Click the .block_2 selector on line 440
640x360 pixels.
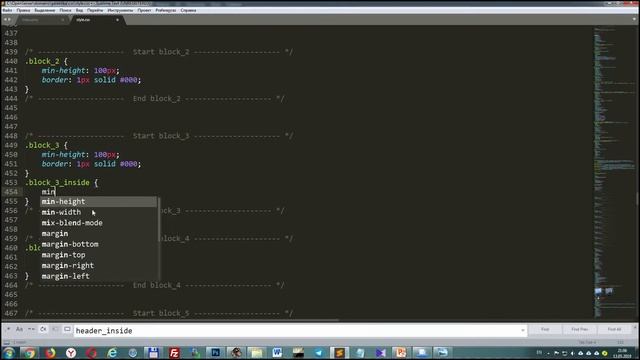42,61
